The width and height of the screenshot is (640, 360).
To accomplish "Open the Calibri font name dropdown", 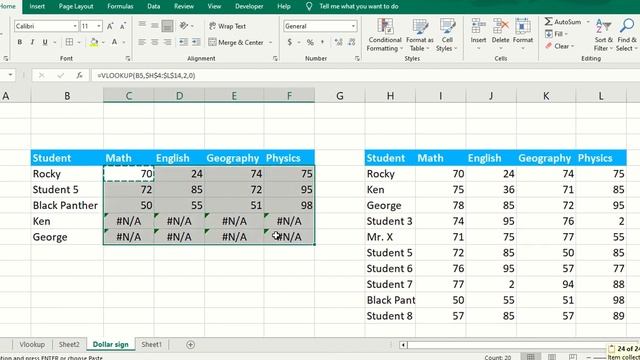I will tap(75, 26).
